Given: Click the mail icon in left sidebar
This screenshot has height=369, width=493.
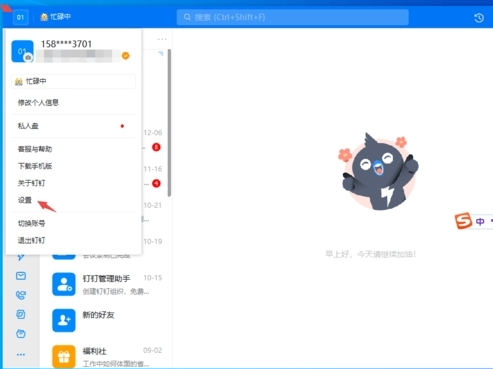Looking at the screenshot, I should 21,276.
